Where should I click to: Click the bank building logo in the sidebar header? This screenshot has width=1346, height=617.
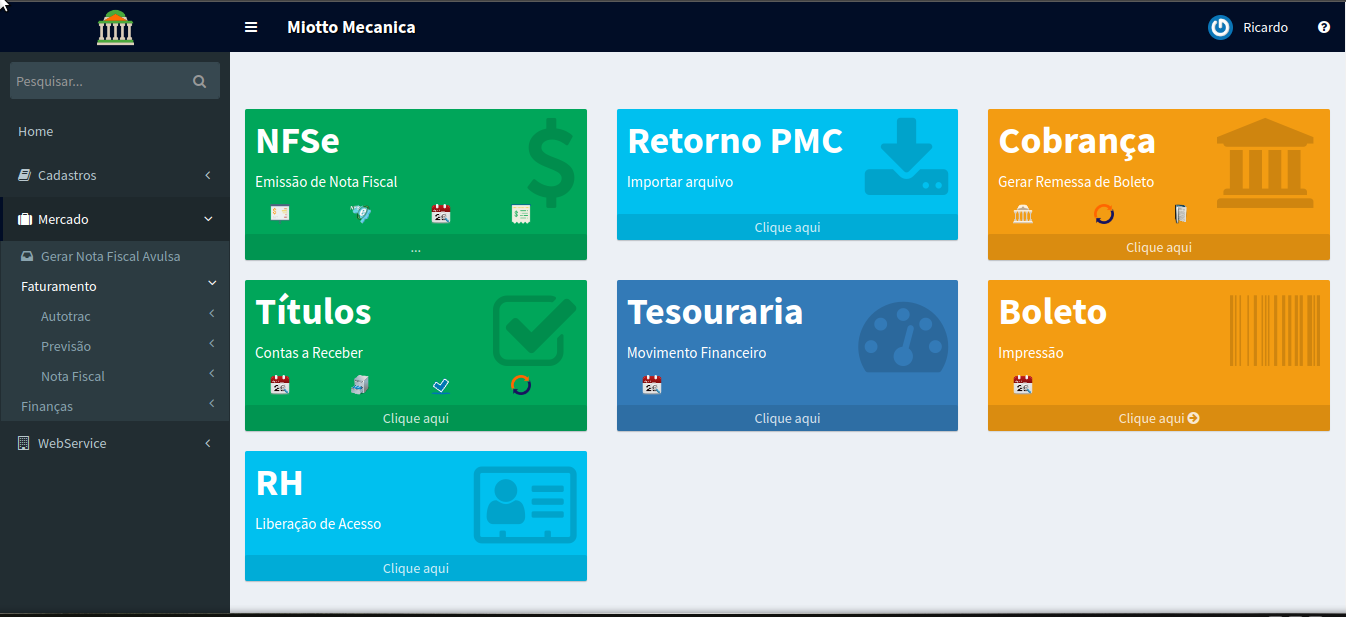click(115, 27)
